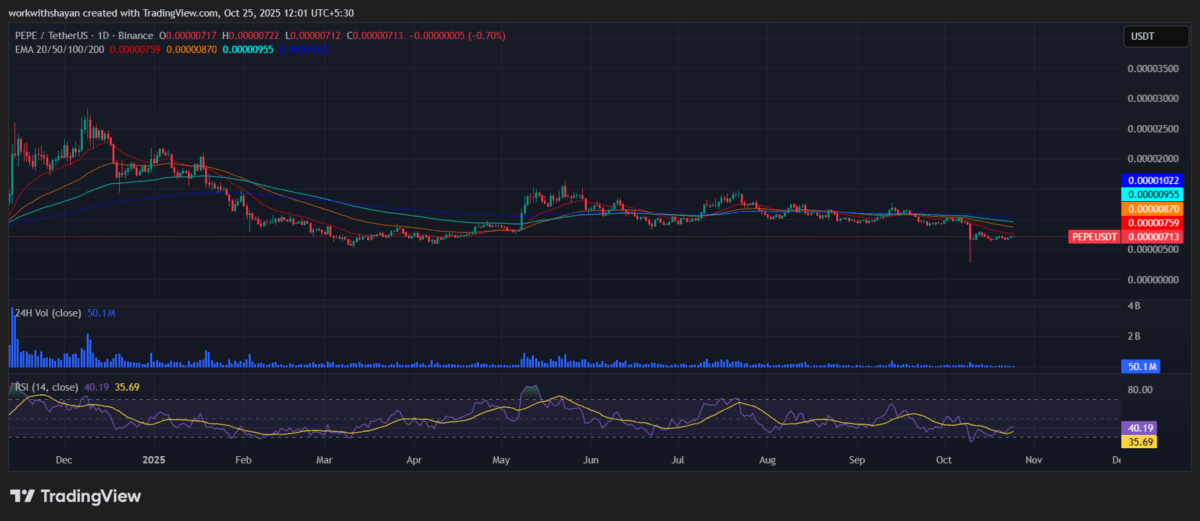Viewport: 1200px width, 521px height.
Task: Click the Aug label on time axis
Action: 768,460
